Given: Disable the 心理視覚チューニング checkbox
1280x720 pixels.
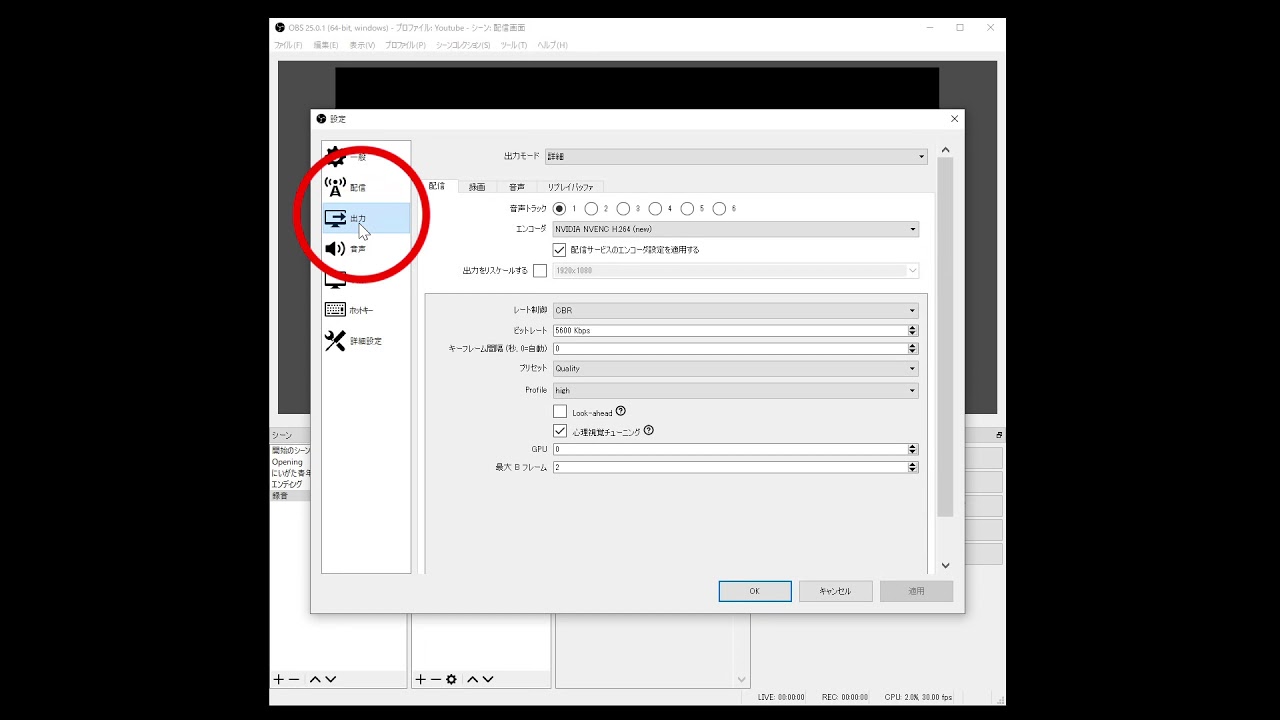Looking at the screenshot, I should 560,431.
